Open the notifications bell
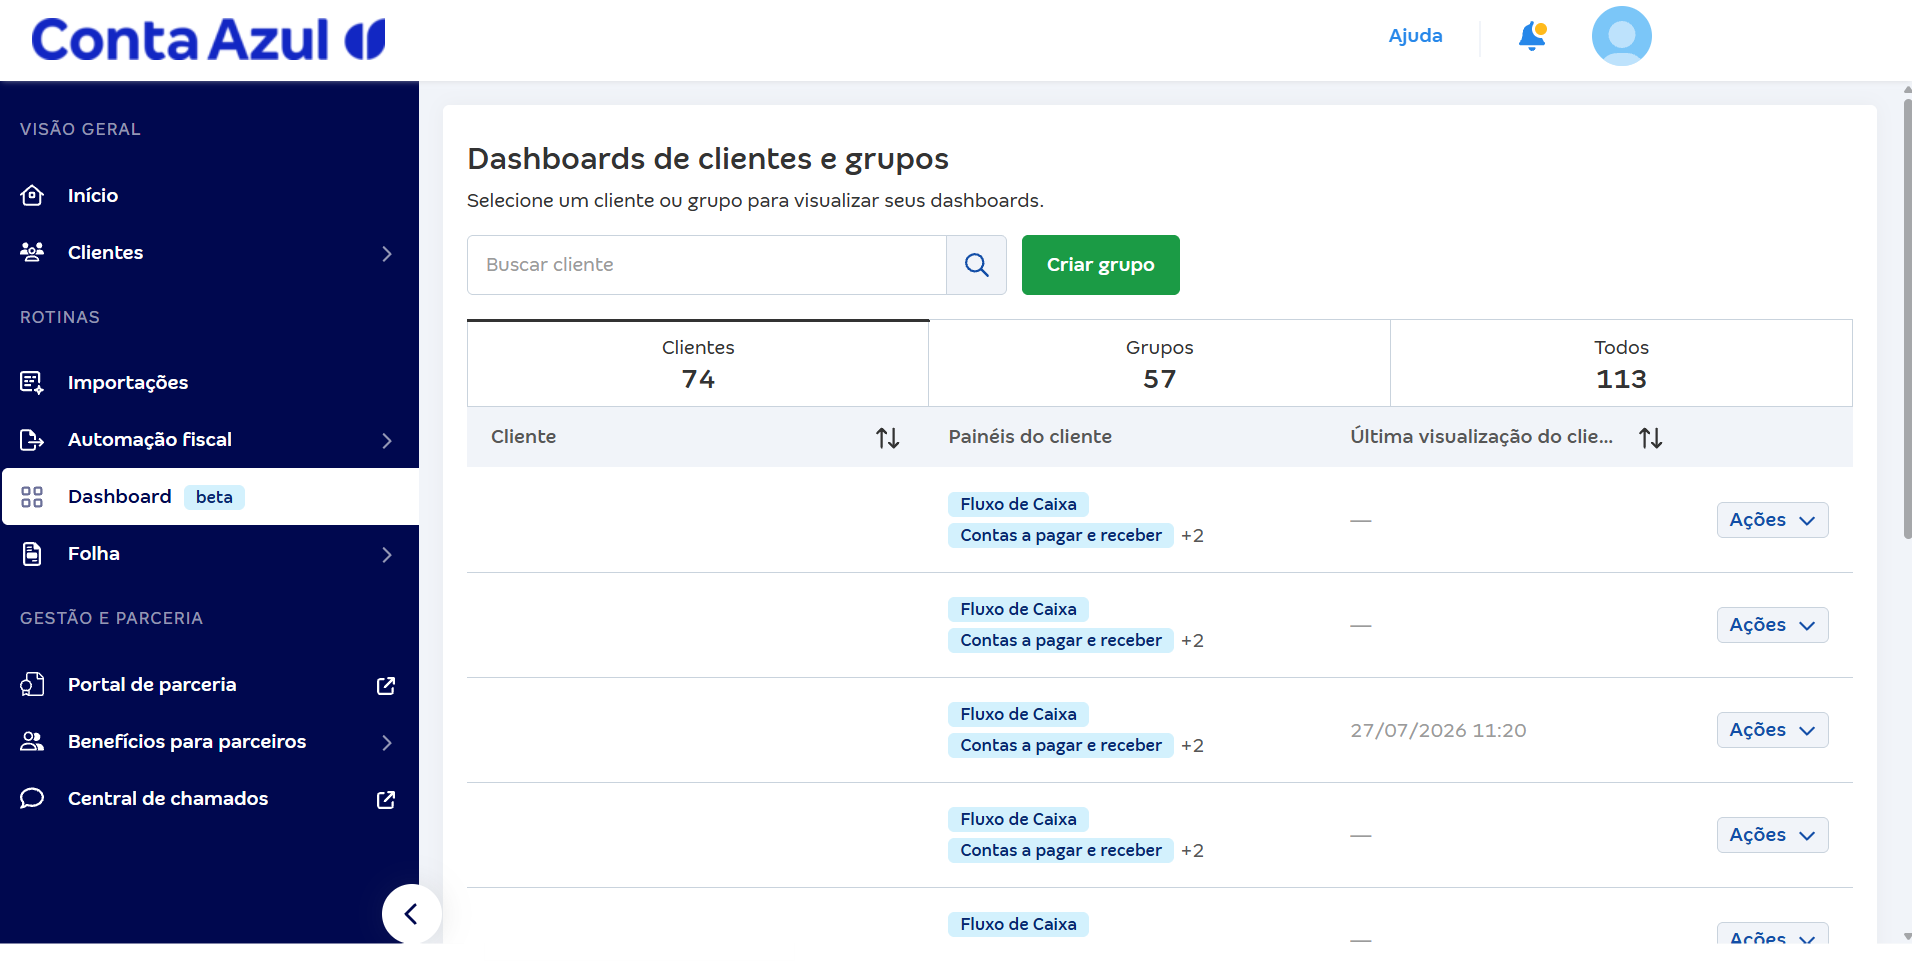Viewport: 1912px width, 961px height. 1532,36
